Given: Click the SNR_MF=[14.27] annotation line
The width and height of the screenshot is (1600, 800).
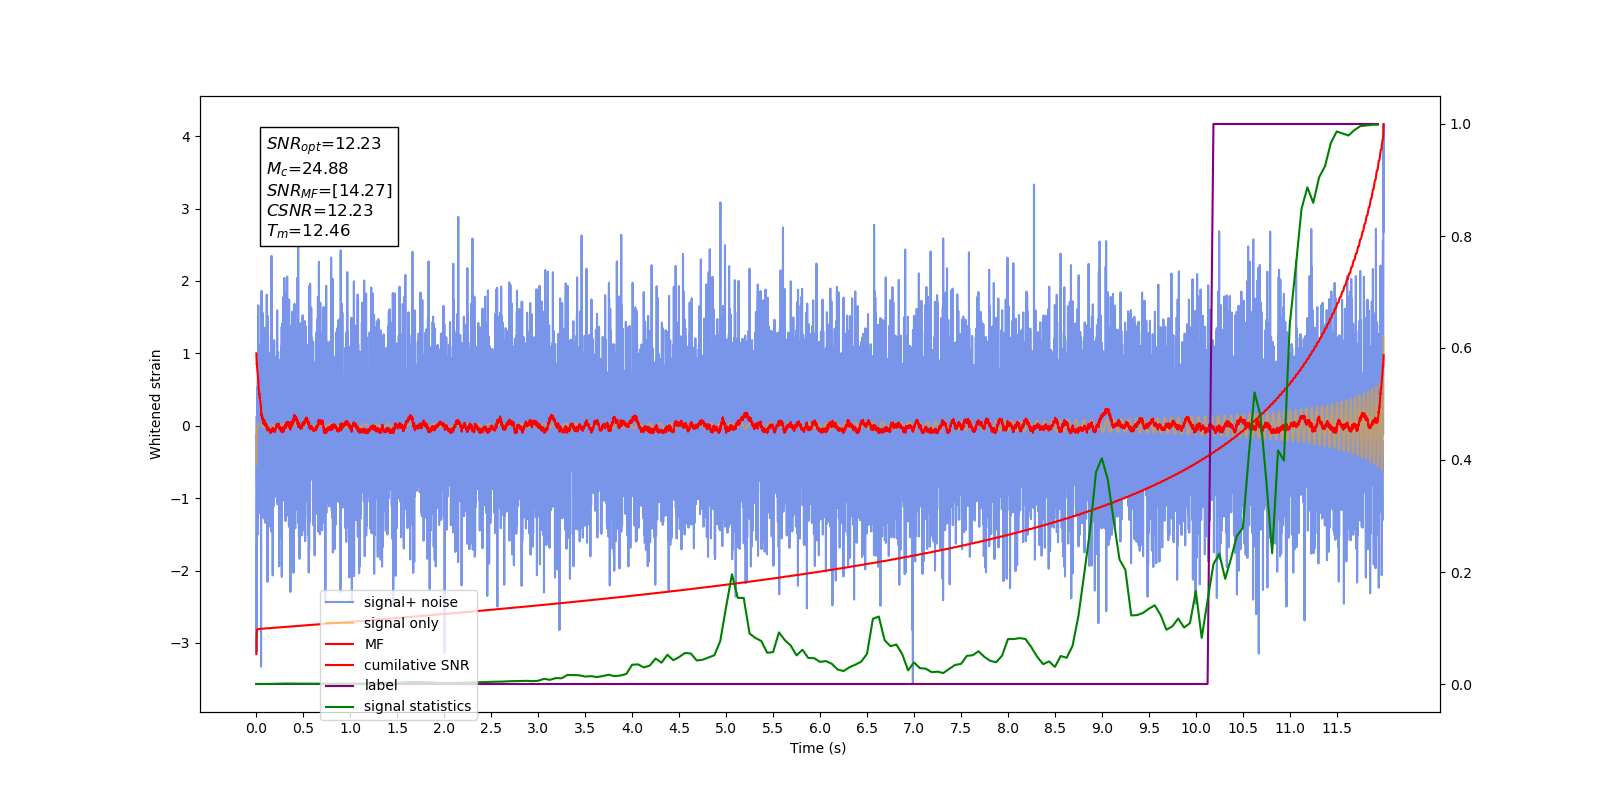Looking at the screenshot, I should coord(329,190).
